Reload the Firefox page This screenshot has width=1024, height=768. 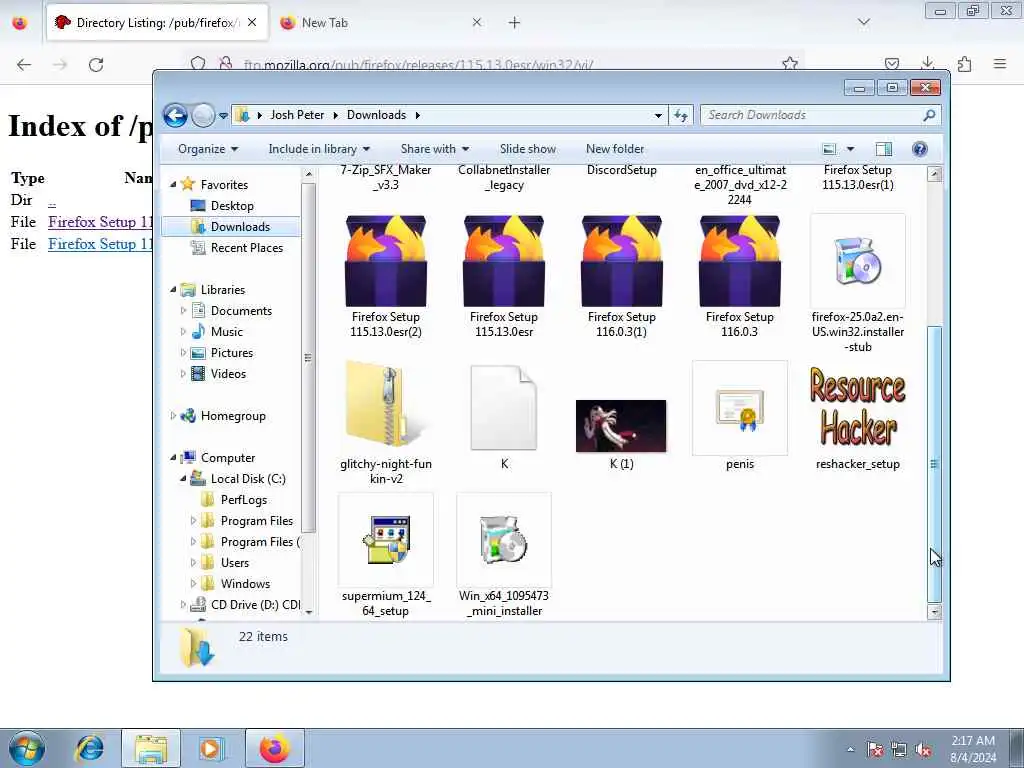click(x=96, y=64)
